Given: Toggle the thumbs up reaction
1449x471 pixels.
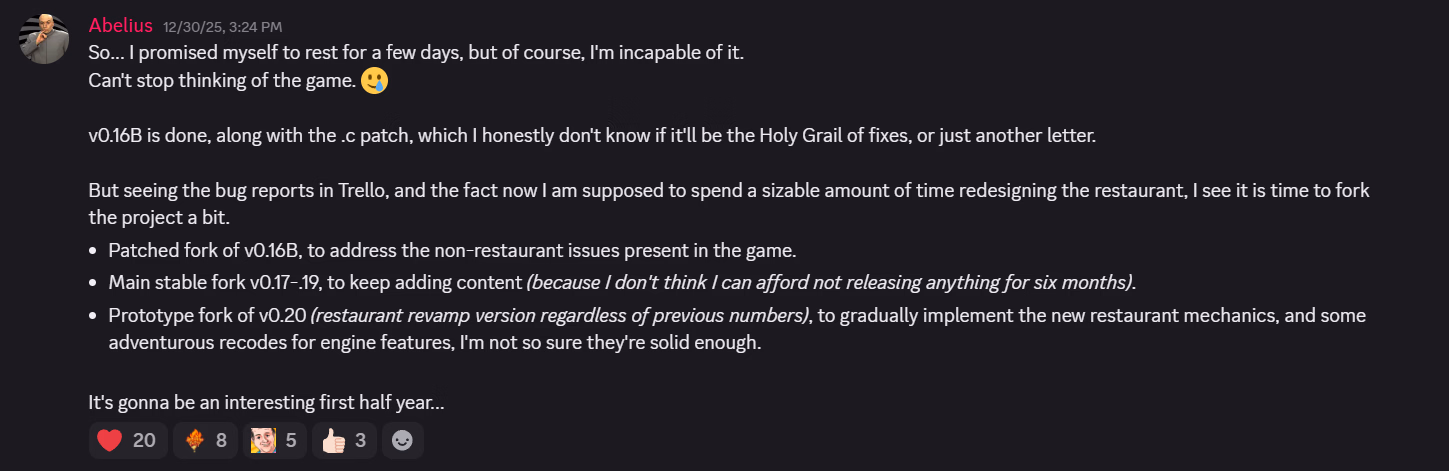Looking at the screenshot, I should pos(345,440).
